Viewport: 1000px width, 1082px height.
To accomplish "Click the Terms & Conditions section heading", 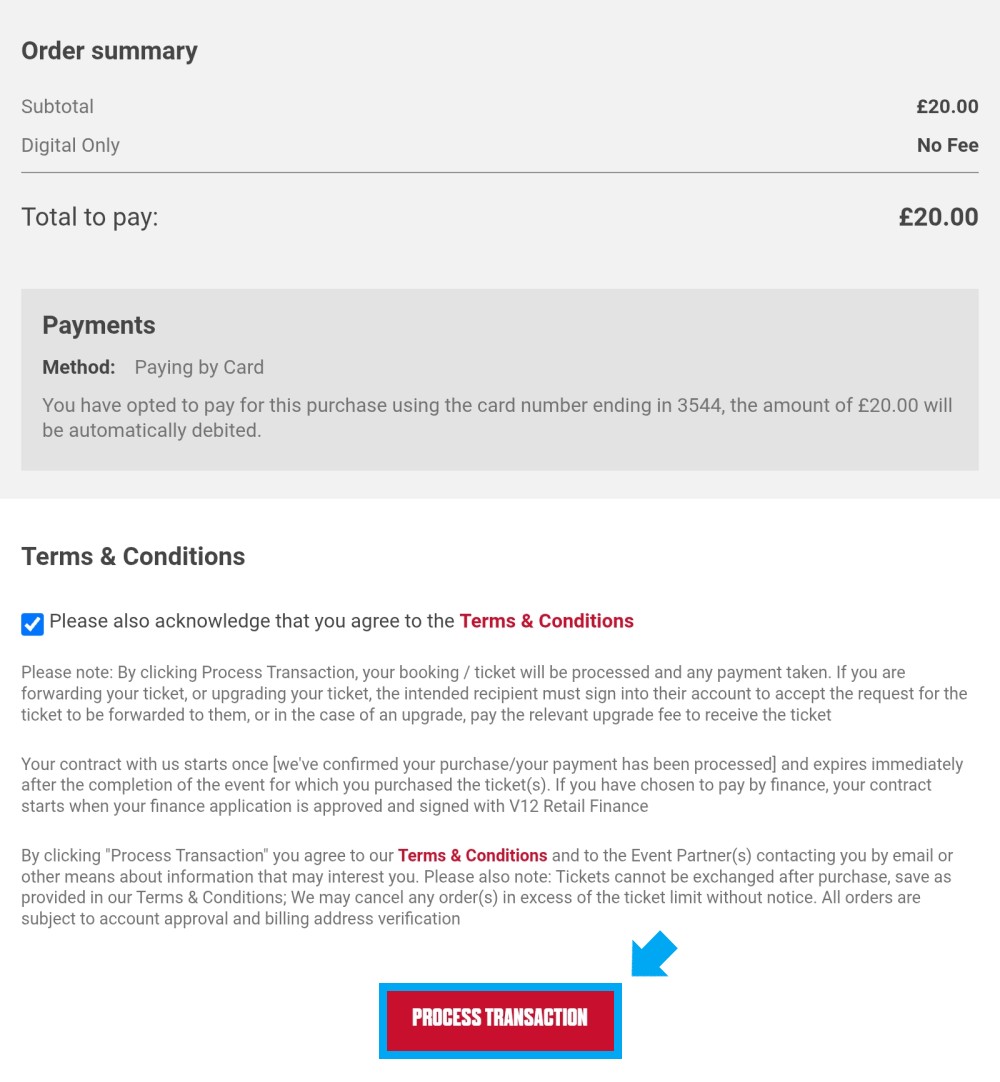I will 133,556.
